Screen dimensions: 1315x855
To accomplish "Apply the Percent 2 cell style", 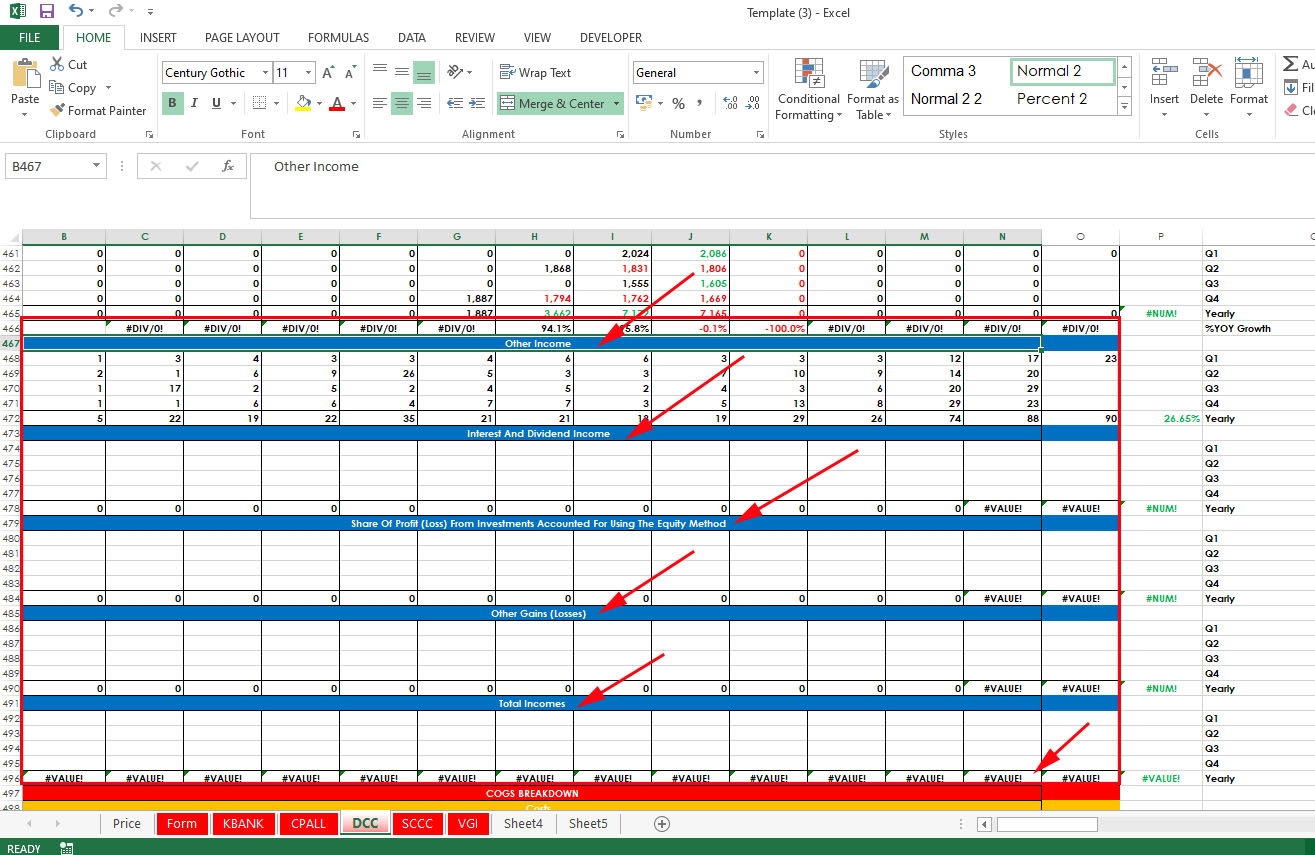I will pyautogui.click(x=1051, y=99).
